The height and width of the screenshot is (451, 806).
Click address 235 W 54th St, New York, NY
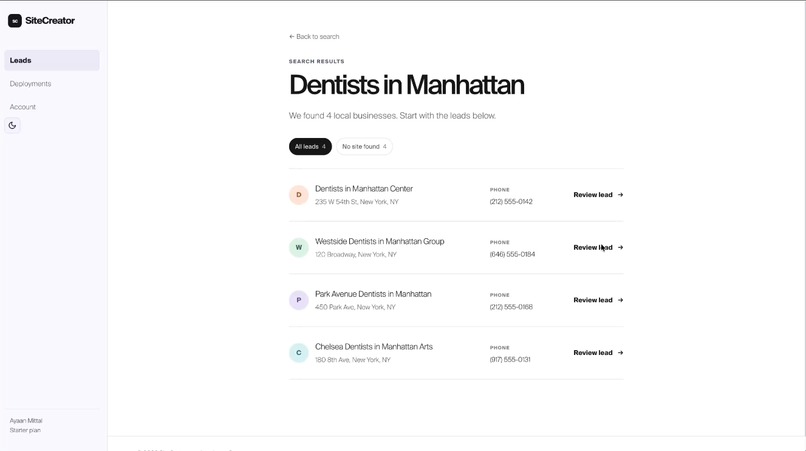click(x=357, y=202)
